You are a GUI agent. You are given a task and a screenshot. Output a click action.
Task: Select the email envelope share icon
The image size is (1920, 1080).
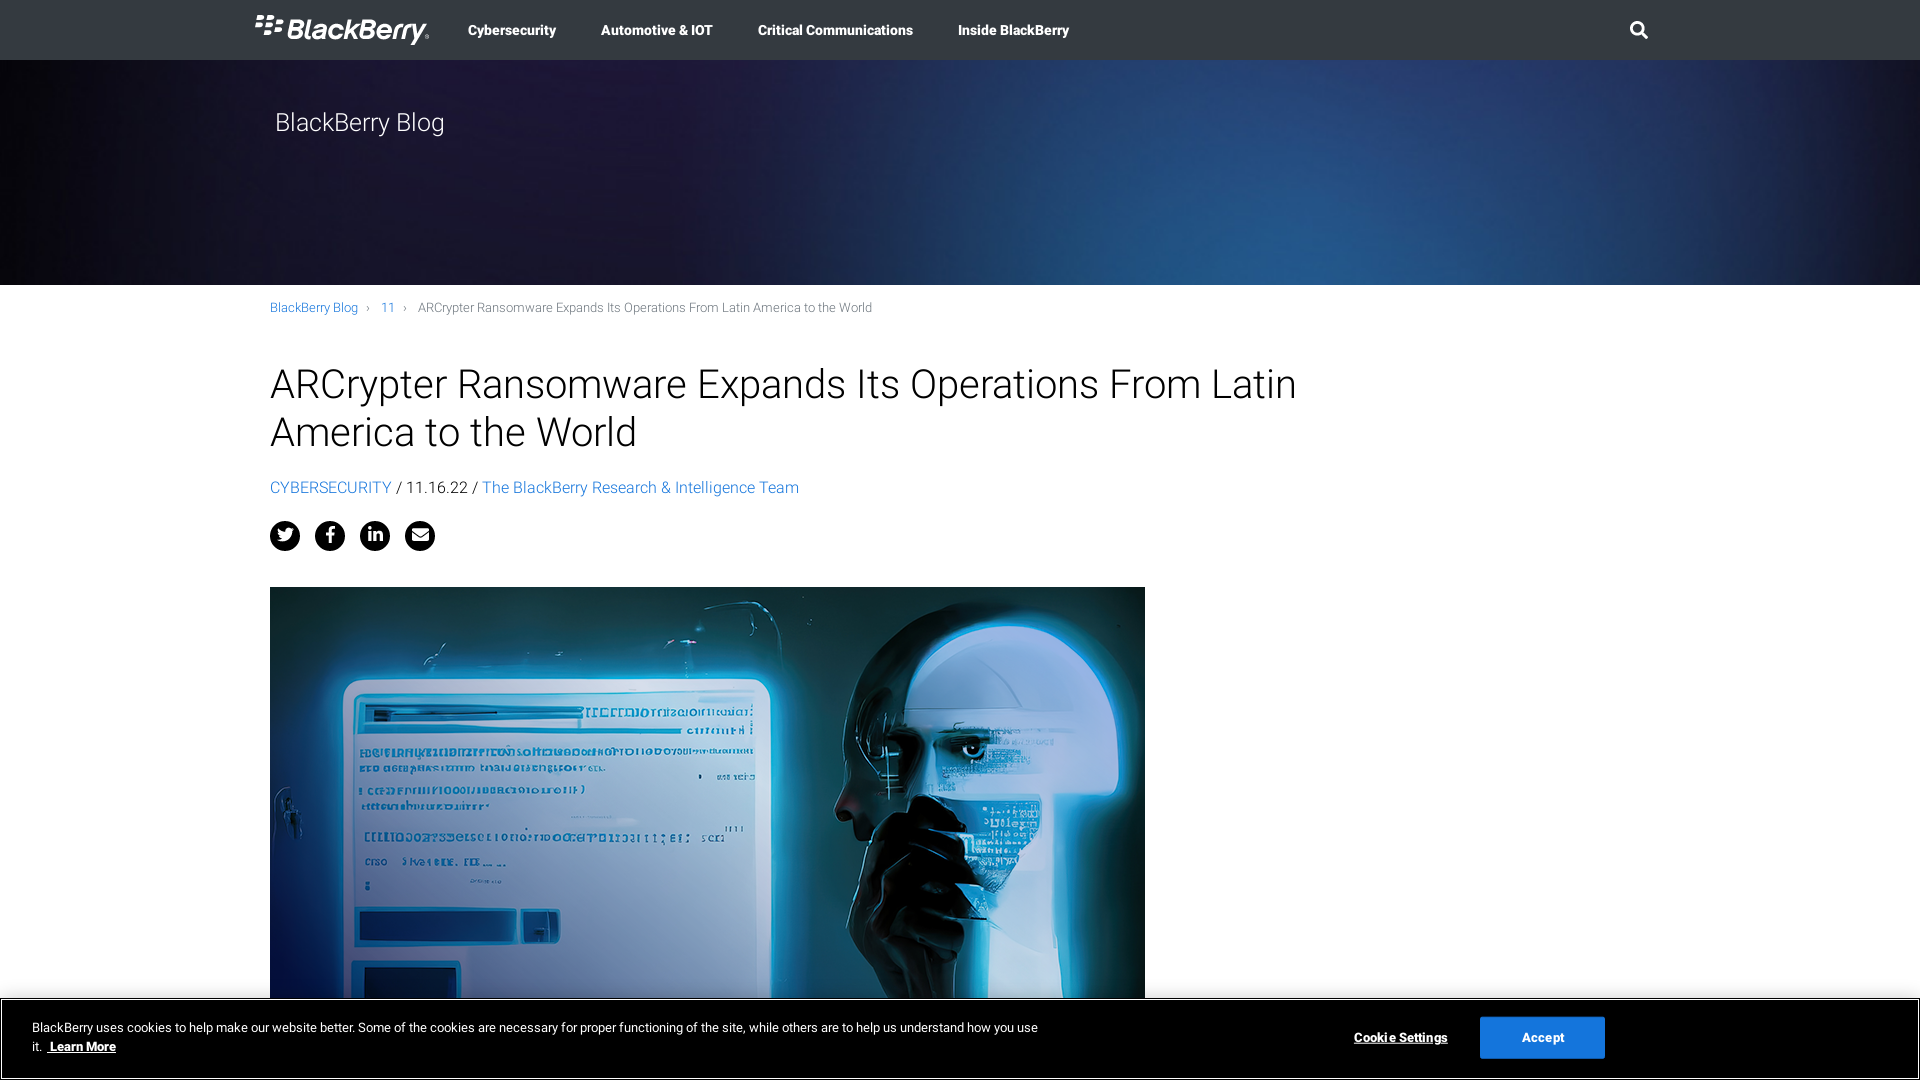point(419,536)
